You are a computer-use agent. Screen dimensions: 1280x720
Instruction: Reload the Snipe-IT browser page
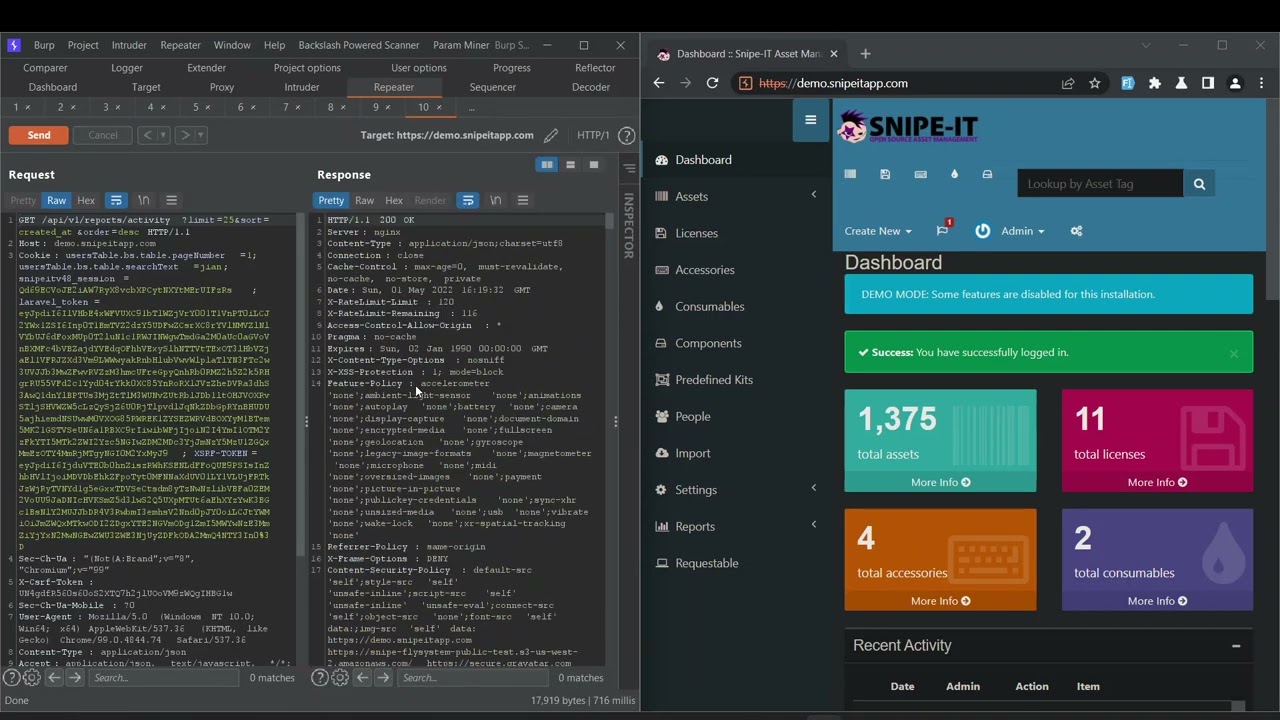[x=712, y=83]
